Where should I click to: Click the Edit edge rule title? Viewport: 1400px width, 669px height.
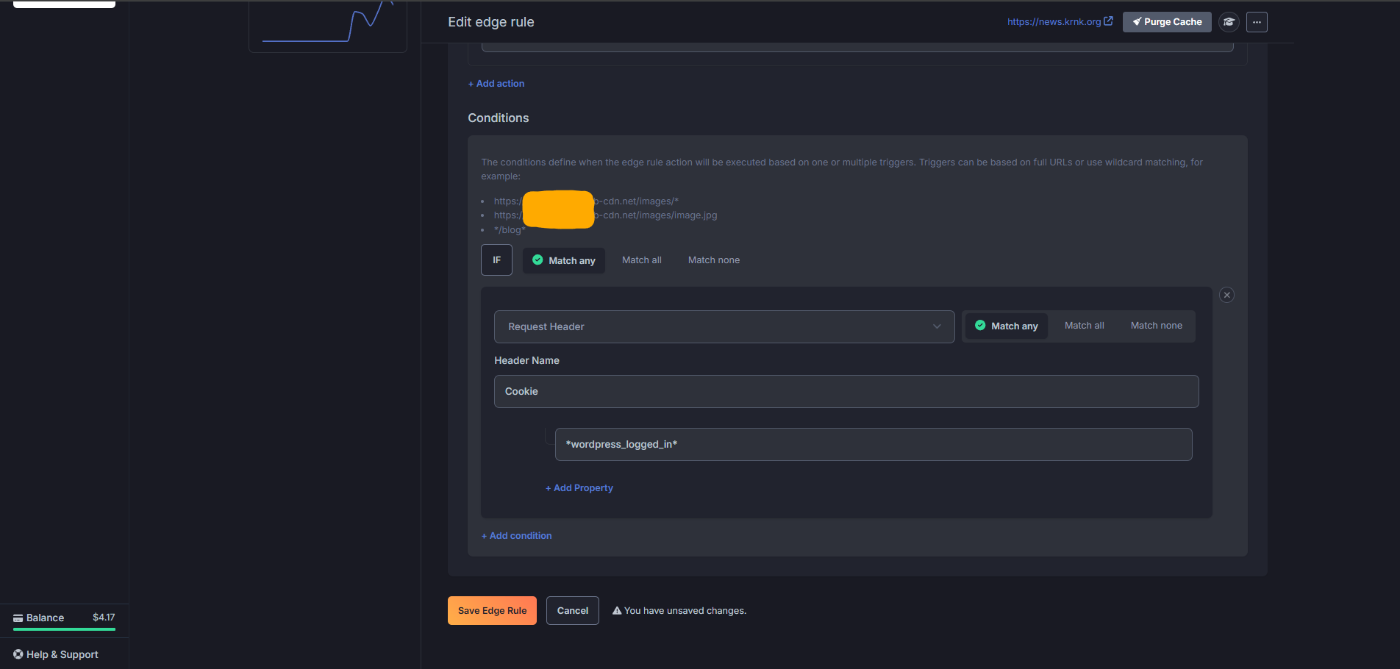click(x=491, y=22)
